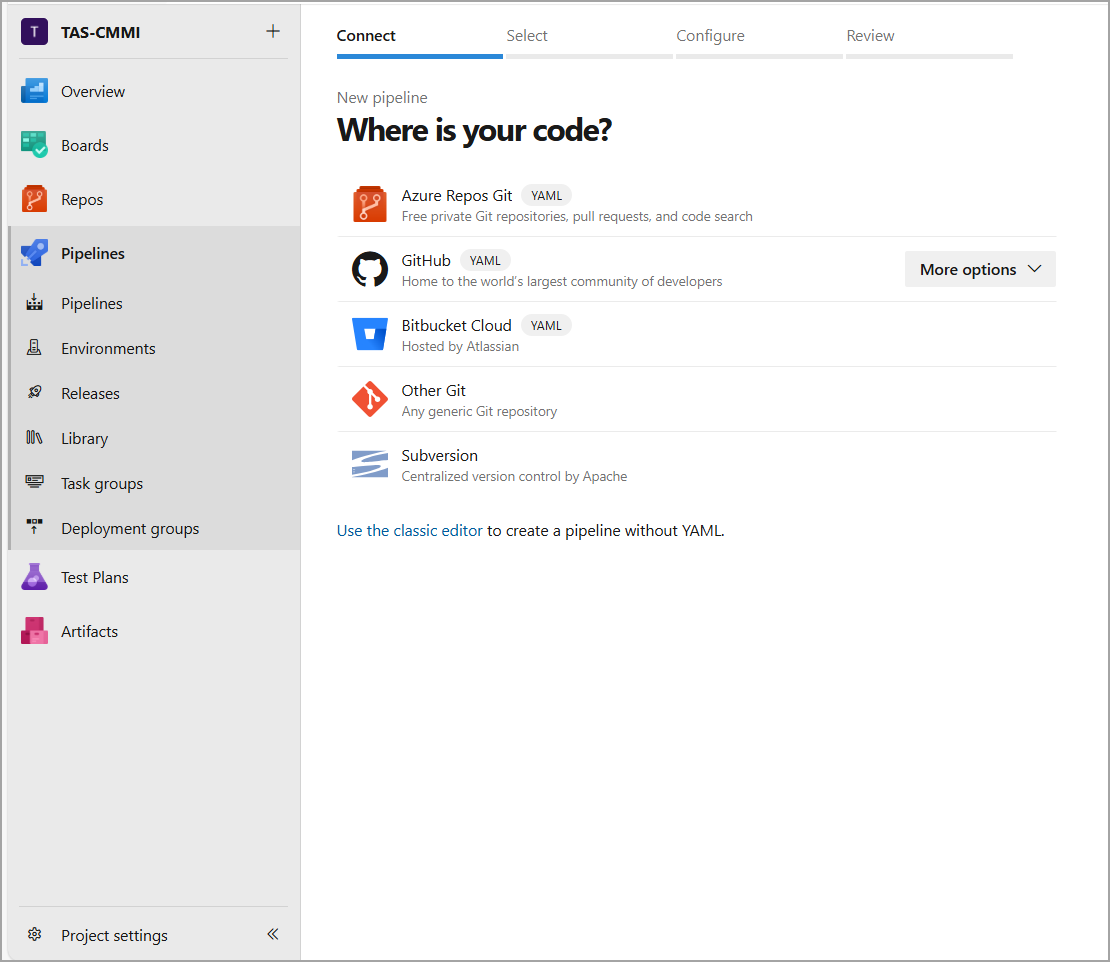
Task: Collapse the left sidebar
Action: pyautogui.click(x=272, y=934)
